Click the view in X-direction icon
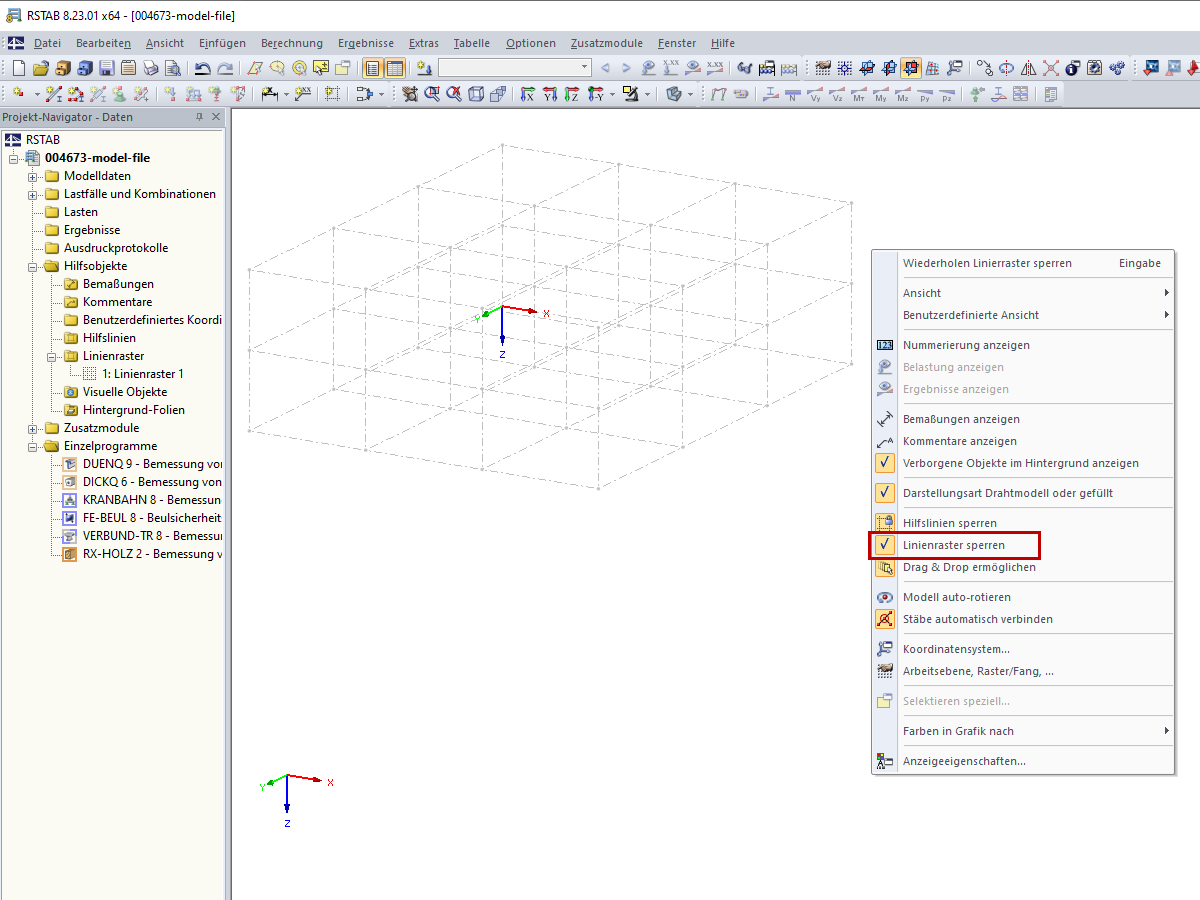The height and width of the screenshot is (900, 1200). [527, 93]
